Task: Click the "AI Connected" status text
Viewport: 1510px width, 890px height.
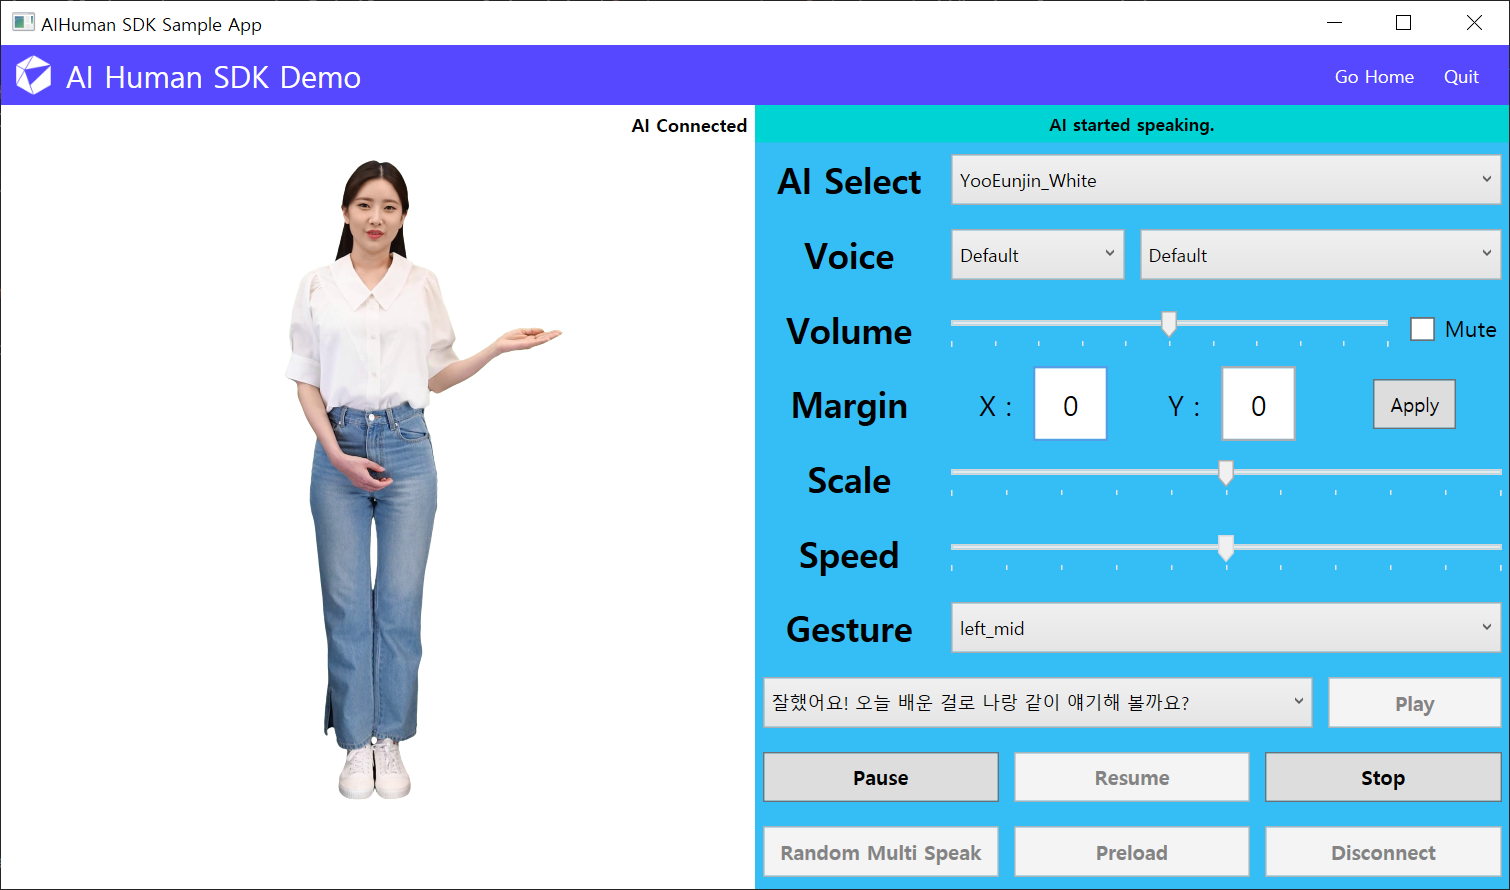Action: 689,125
